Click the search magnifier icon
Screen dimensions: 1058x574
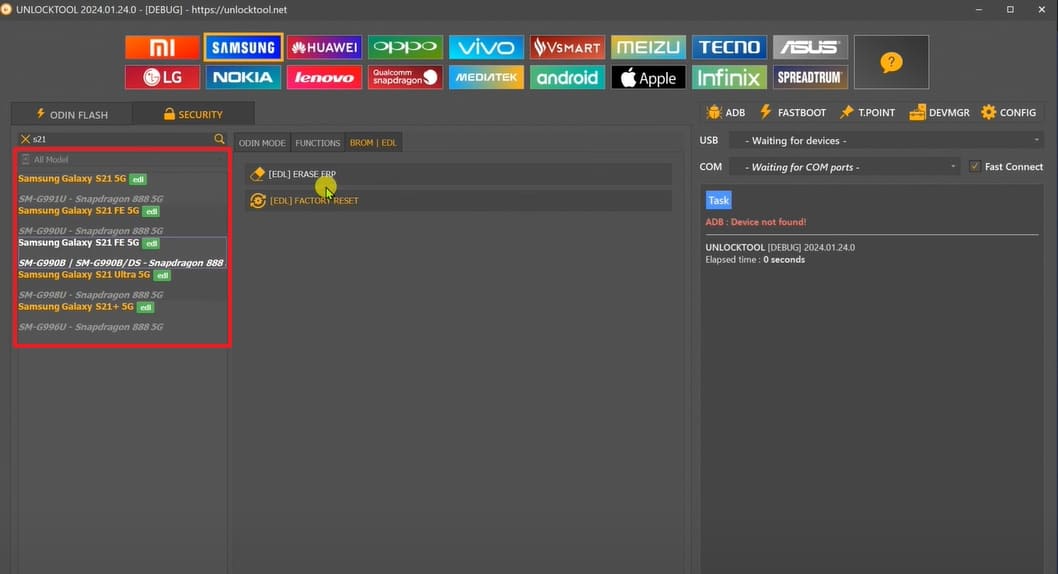(x=219, y=138)
